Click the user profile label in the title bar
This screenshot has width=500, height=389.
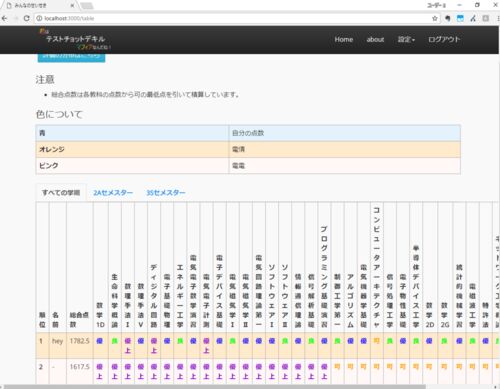pos(436,5)
